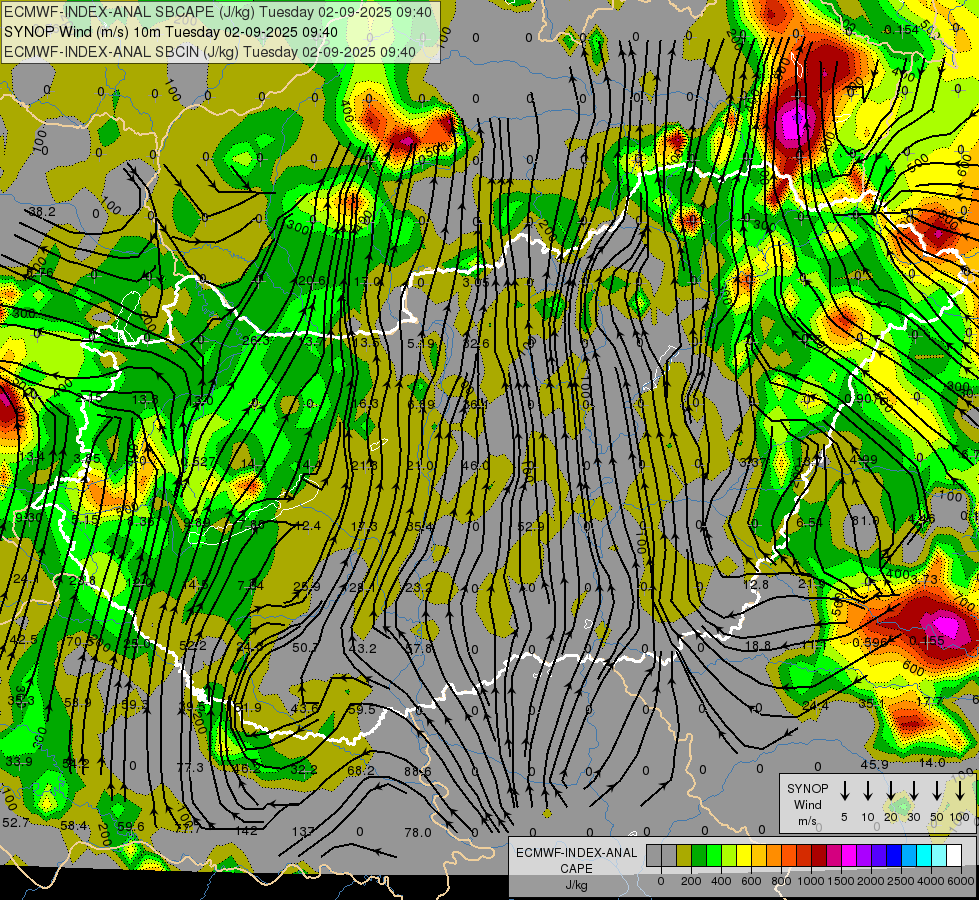Click the map value 4.99
The image size is (979, 900).
click(x=864, y=460)
